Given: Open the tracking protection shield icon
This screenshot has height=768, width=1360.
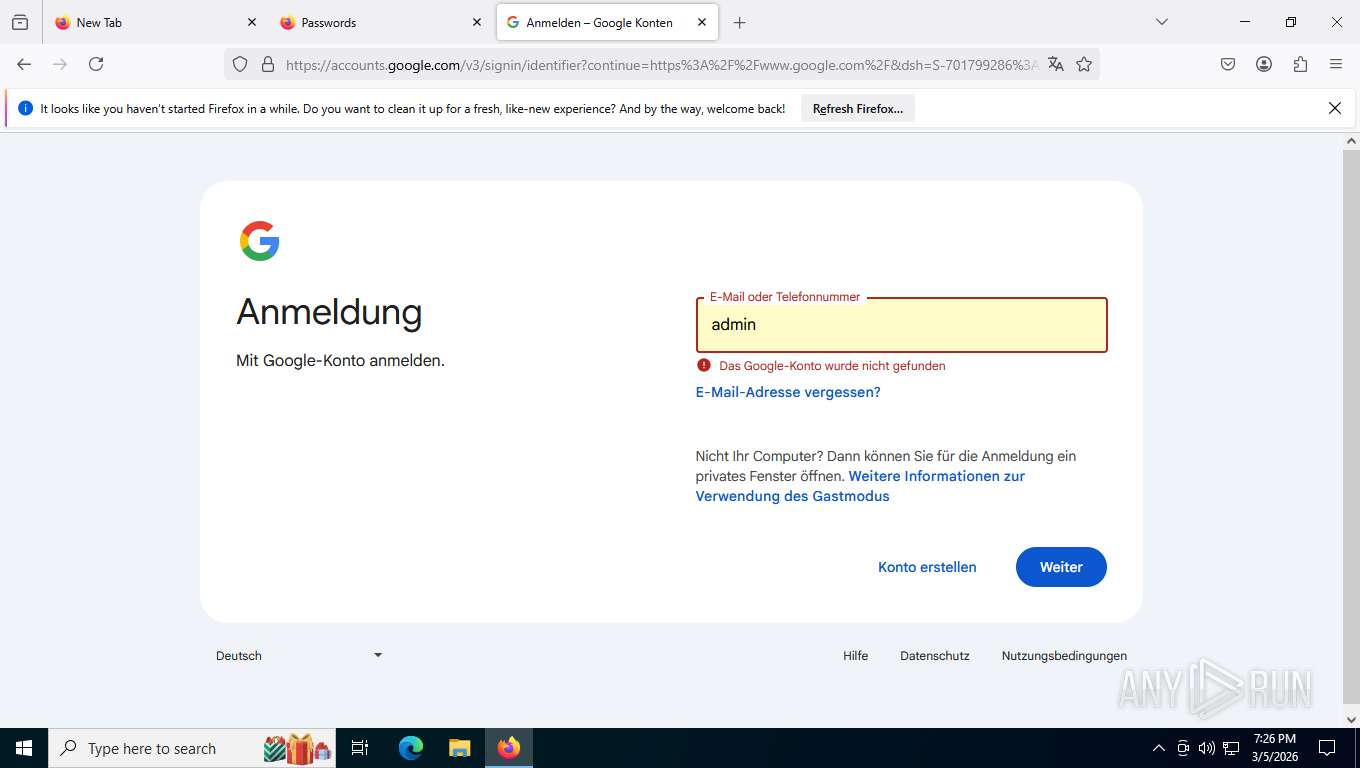Looking at the screenshot, I should (240, 64).
